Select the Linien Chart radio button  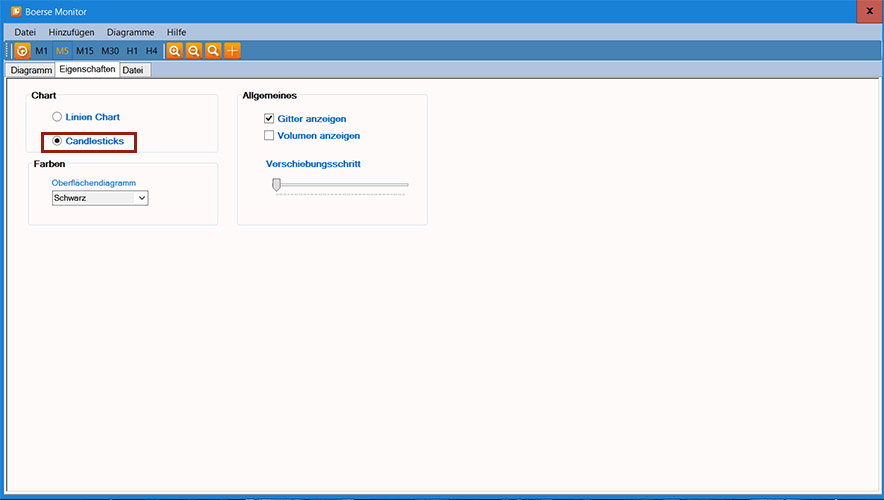tap(57, 117)
